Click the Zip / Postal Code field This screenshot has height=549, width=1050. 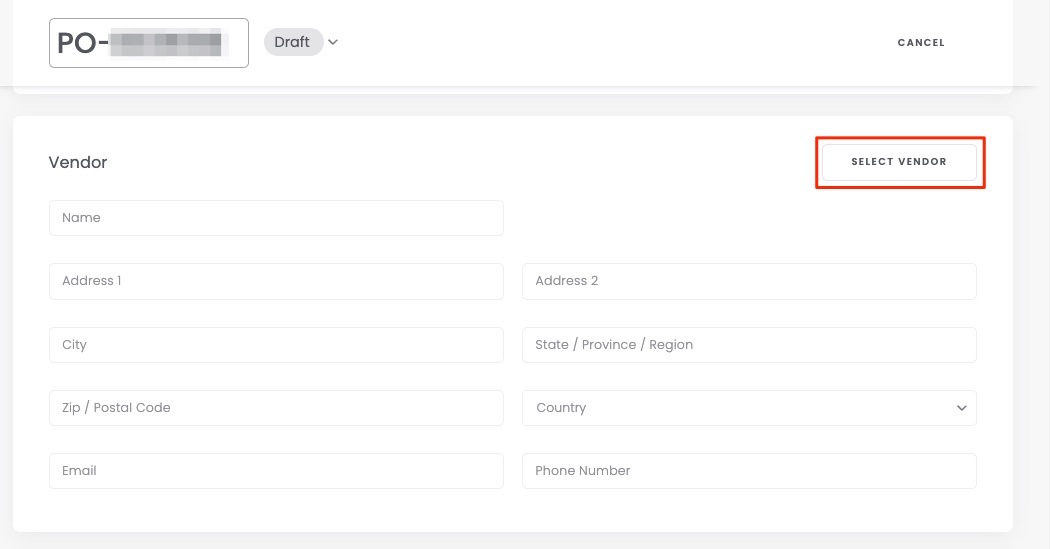[276, 408]
